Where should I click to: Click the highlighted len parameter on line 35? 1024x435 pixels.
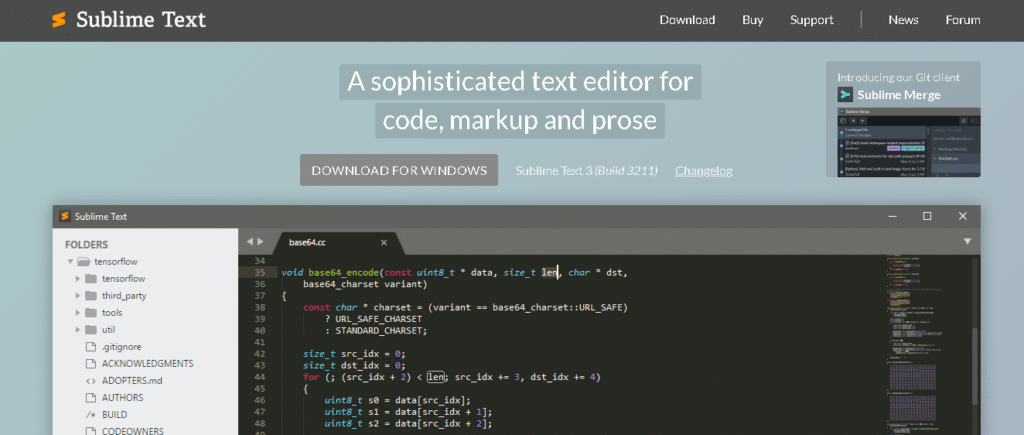549,273
